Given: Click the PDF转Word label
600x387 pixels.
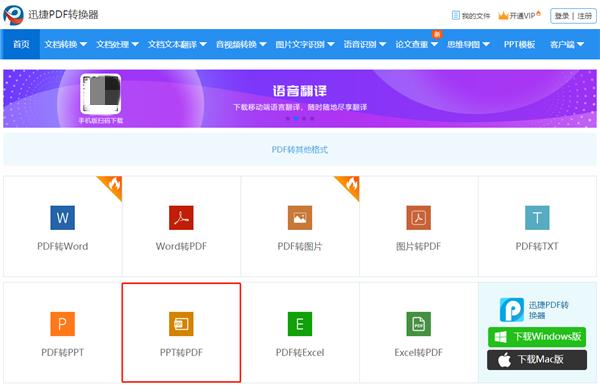Looking at the screenshot, I should [x=62, y=246].
